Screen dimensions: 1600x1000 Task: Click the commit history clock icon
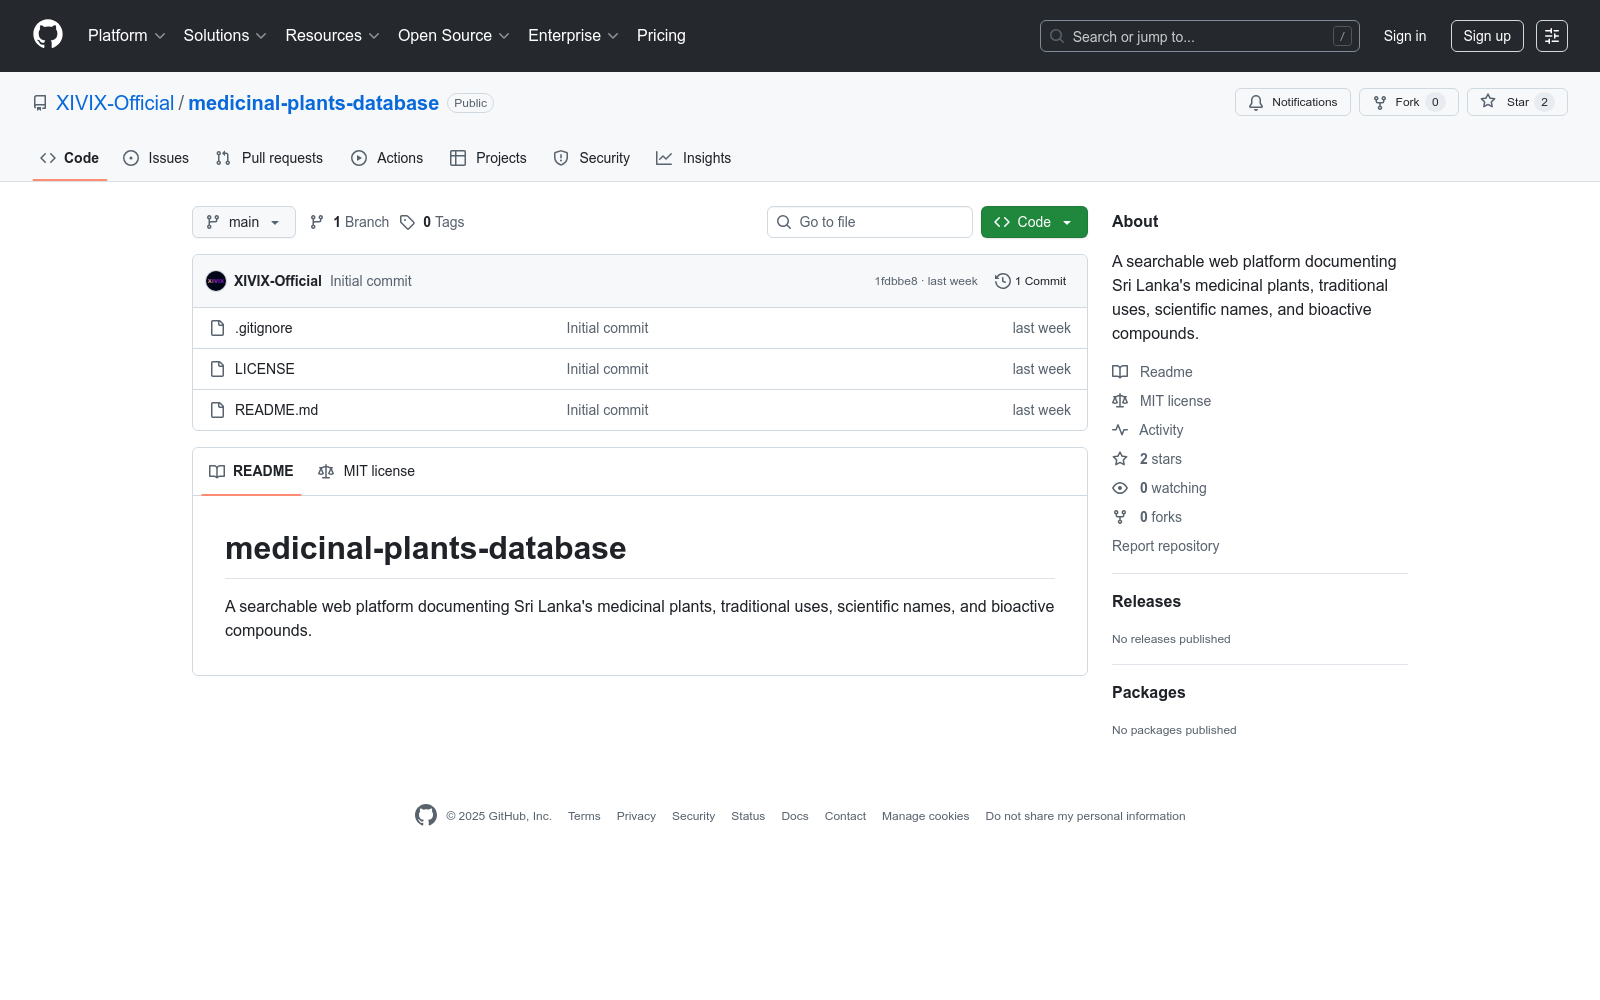[x=1002, y=281]
